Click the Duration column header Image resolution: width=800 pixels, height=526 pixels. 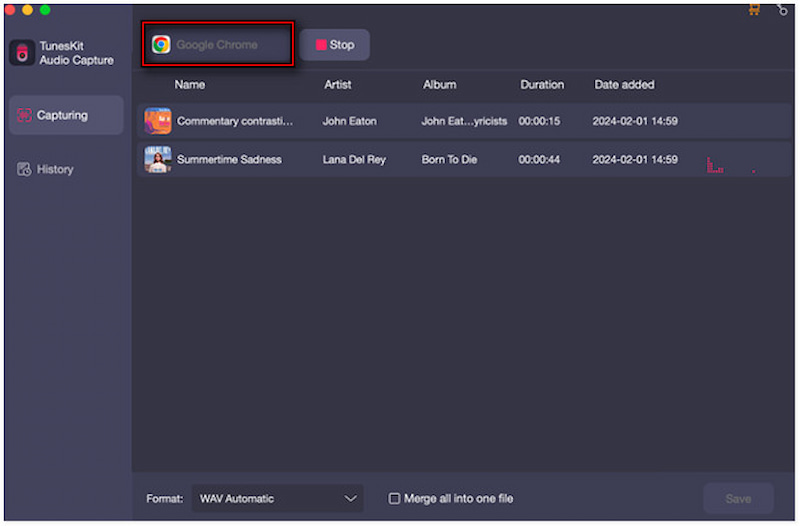542,85
